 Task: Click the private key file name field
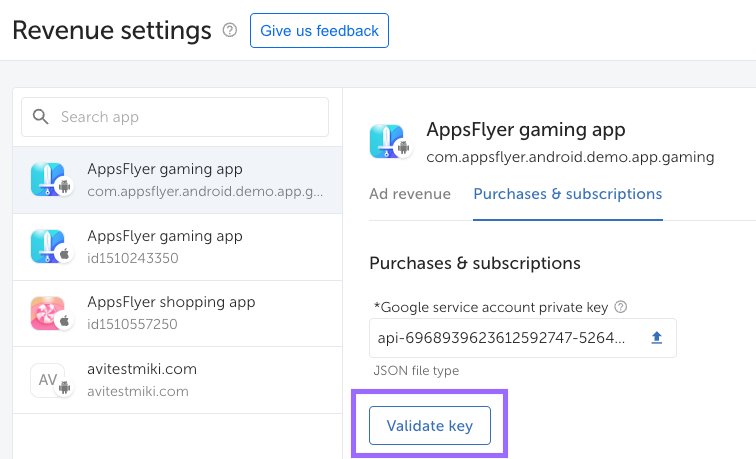pos(500,338)
